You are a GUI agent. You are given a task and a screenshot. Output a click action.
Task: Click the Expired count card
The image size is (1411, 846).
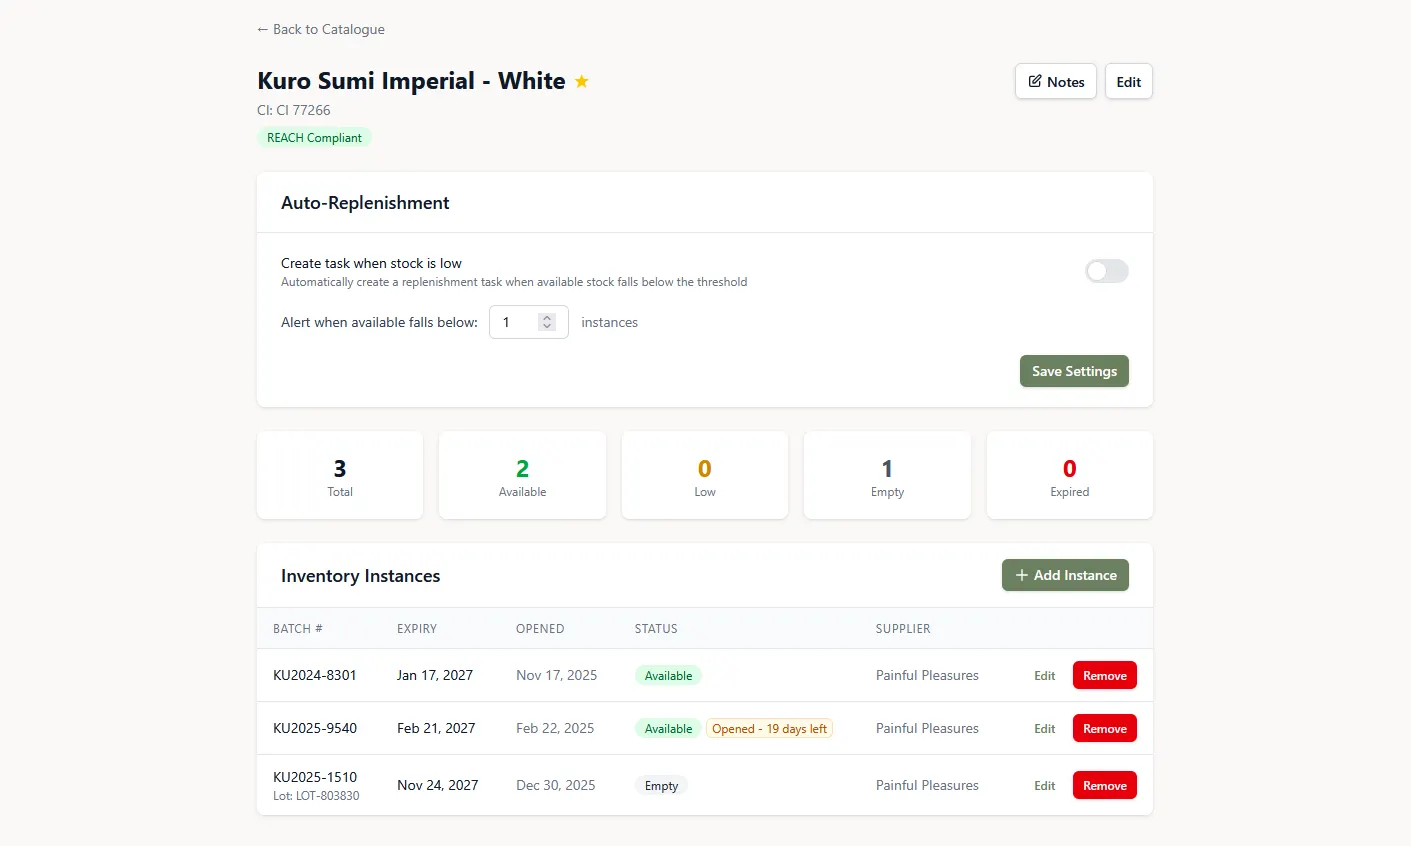pos(1069,476)
